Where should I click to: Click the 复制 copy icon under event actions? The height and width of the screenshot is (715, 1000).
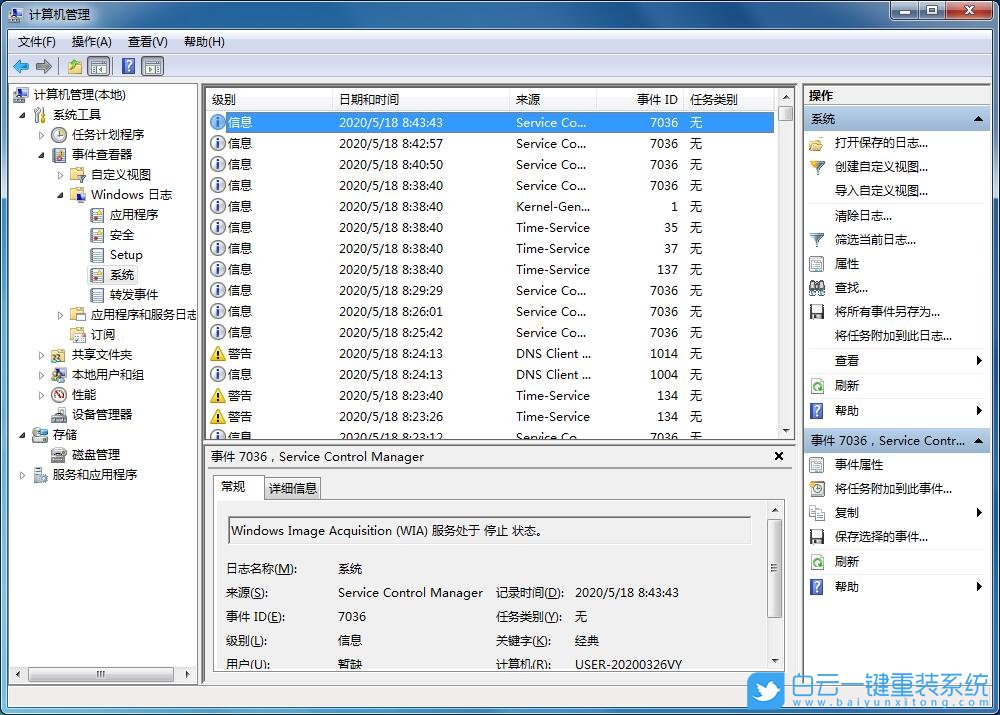click(x=817, y=512)
